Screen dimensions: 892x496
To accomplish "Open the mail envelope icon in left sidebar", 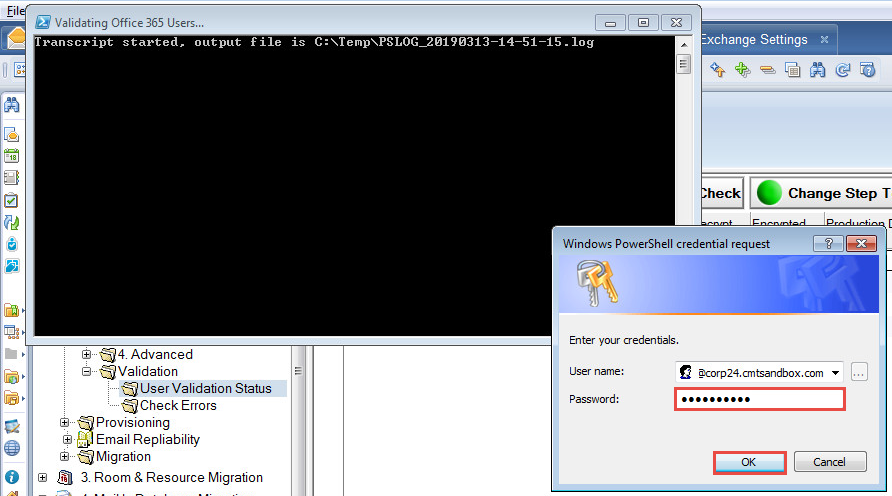I will click(11, 135).
